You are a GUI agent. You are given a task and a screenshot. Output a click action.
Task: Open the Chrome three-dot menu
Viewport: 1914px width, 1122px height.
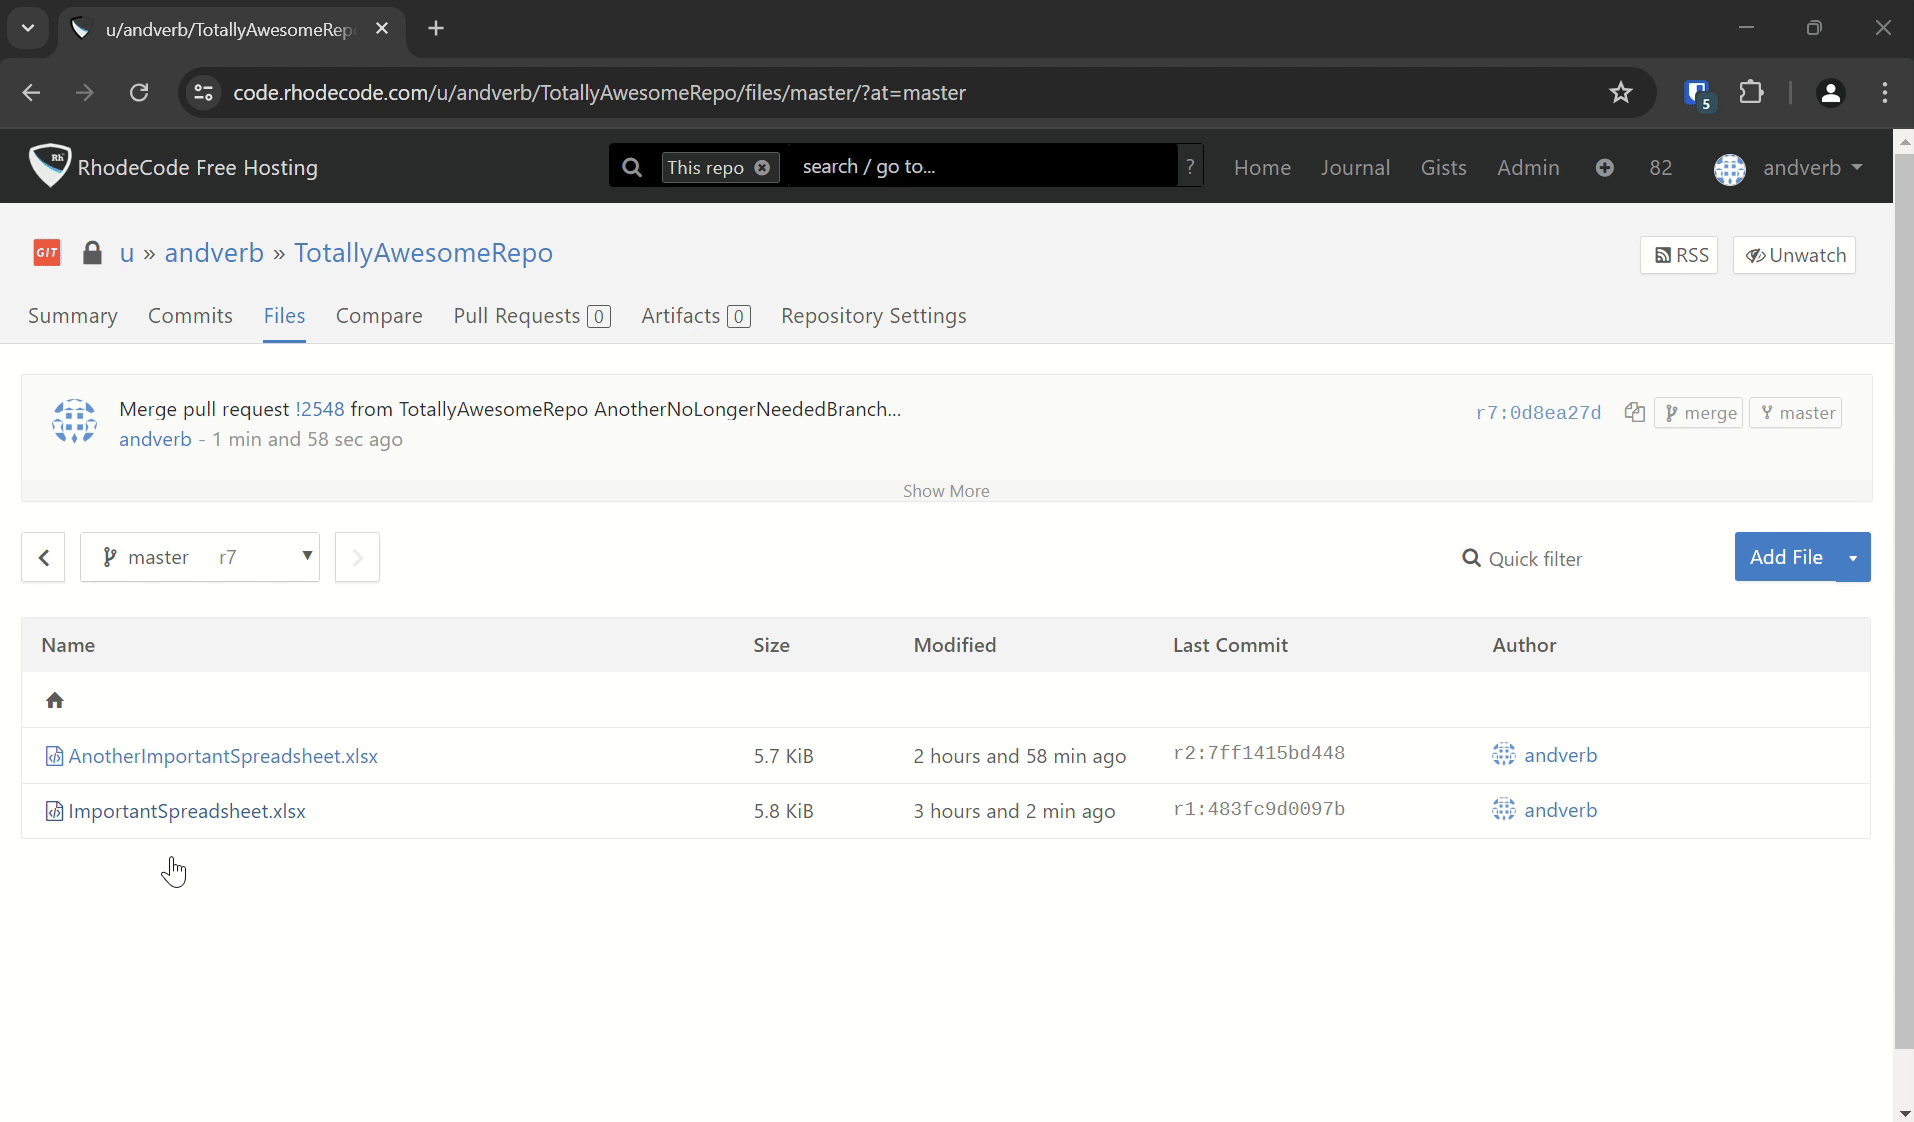pos(1885,93)
